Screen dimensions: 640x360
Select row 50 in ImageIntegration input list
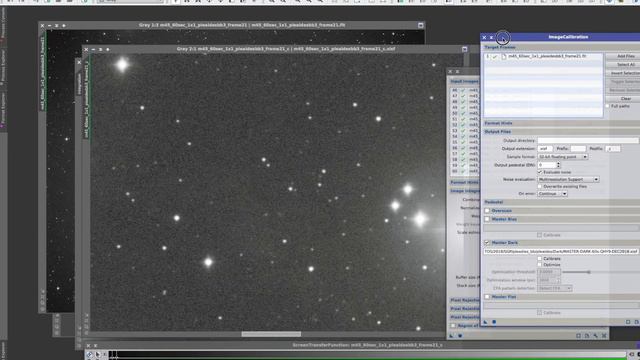[x=465, y=113]
